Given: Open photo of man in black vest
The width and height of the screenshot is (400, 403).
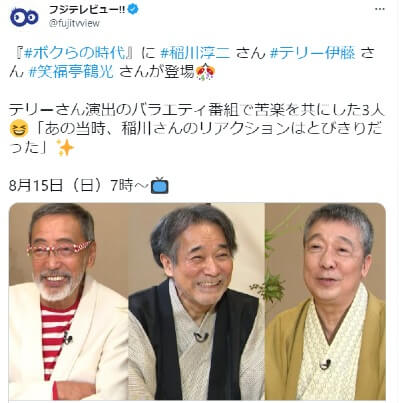Looking at the screenshot, I should click(x=196, y=301).
